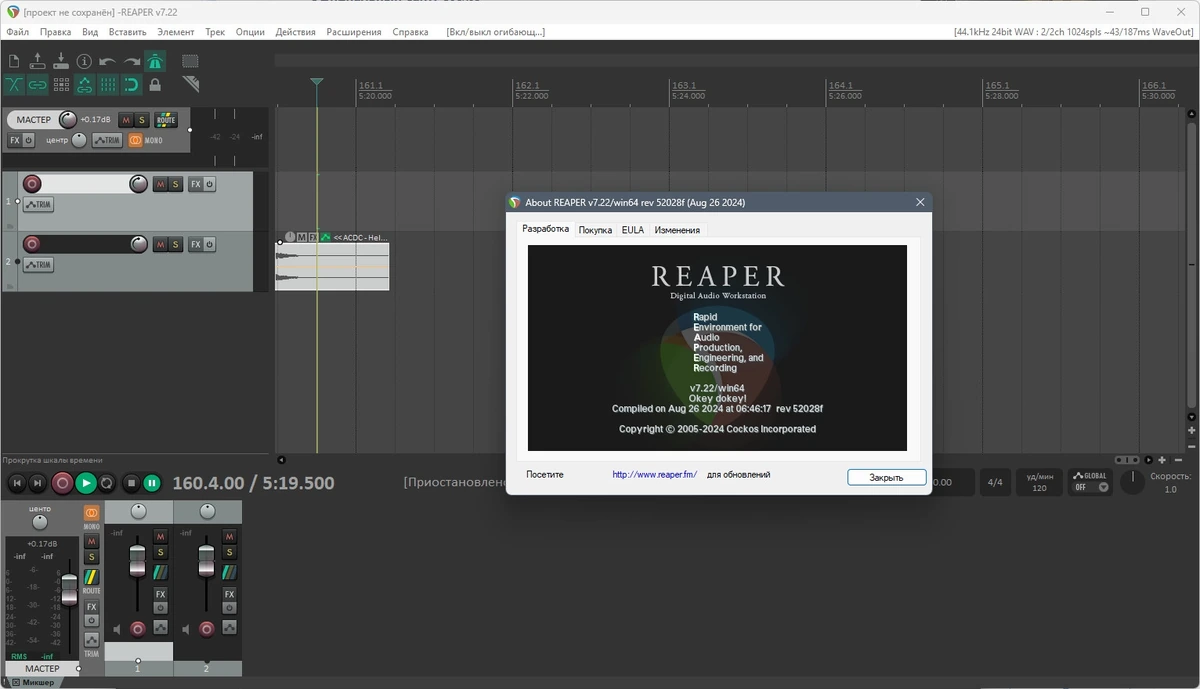This screenshot has width=1200, height=689.
Task: Arm track 2 for recording
Action: (x=32, y=244)
